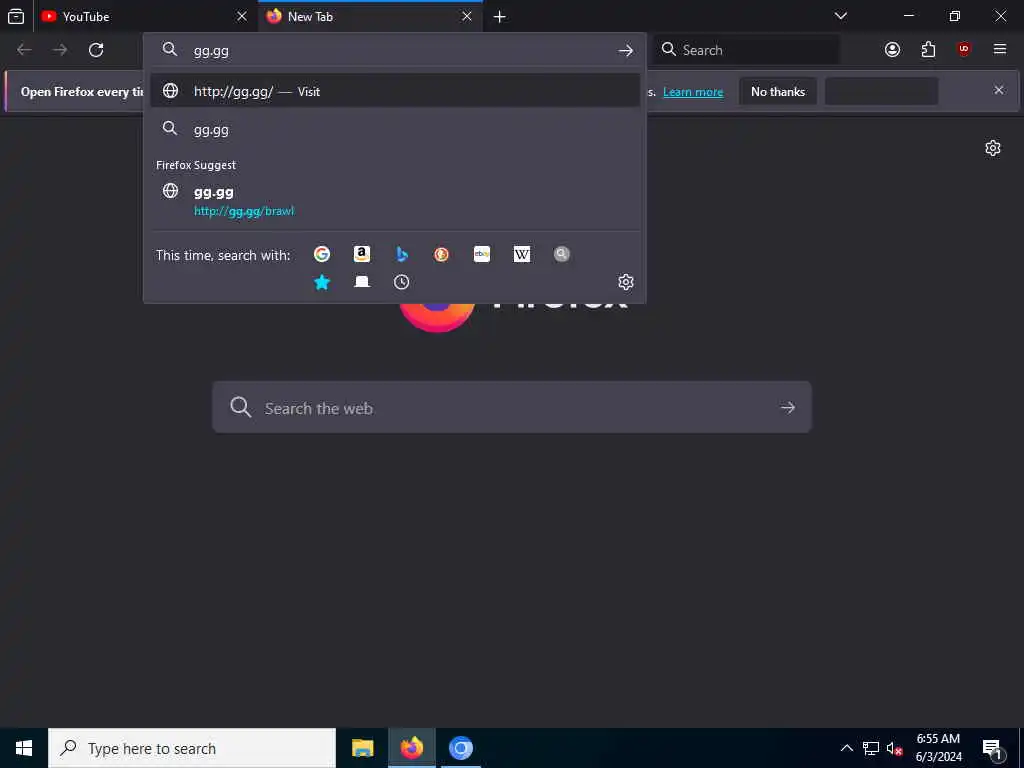Open the gg.gg/brawl Firefox Suggest entry
1024x768 pixels.
point(394,200)
